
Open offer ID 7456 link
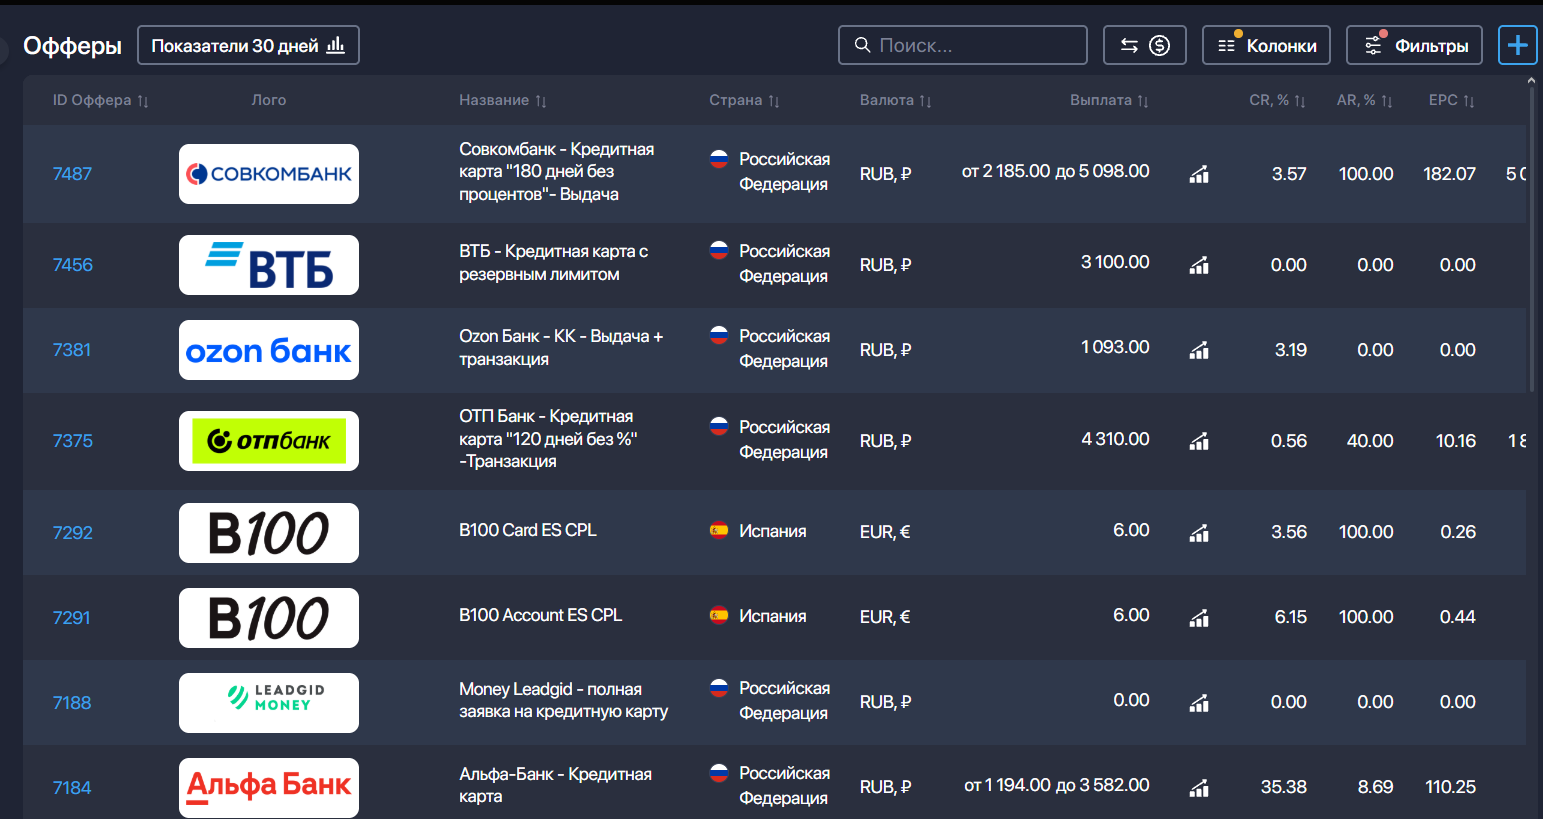click(72, 265)
